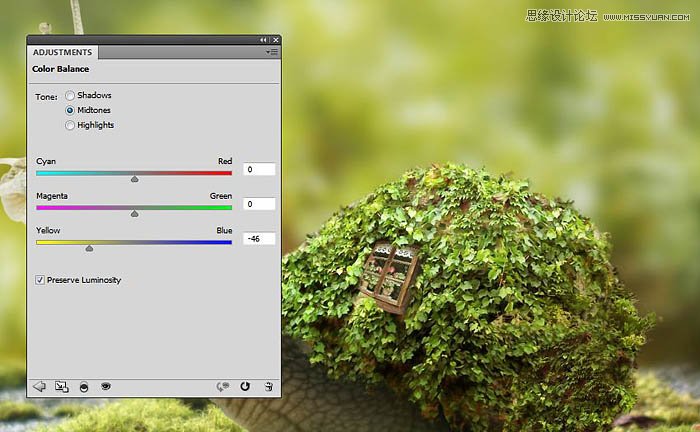700x432 pixels.
Task: Click the Red label
Action: [x=225, y=161]
